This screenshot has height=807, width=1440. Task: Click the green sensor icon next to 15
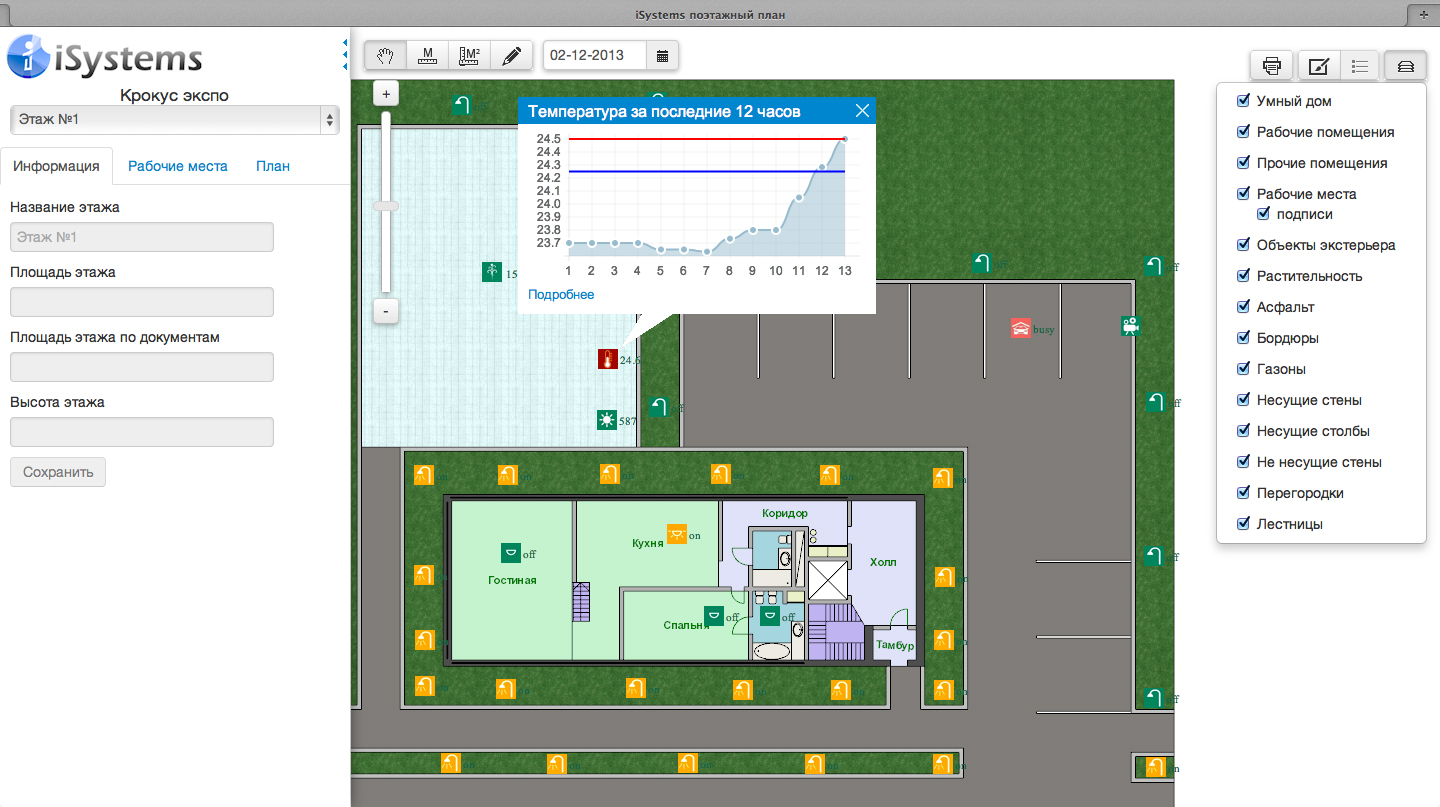[492, 272]
